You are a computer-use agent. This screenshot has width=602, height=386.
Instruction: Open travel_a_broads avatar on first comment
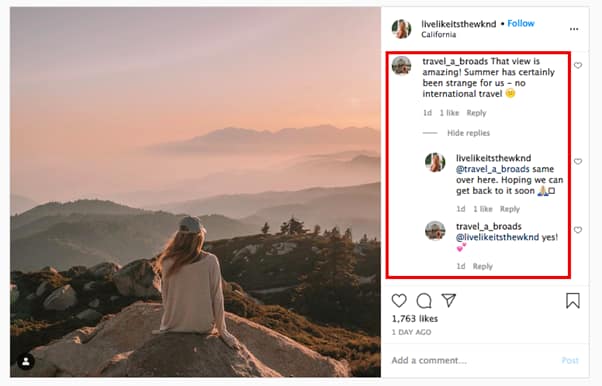(401, 66)
